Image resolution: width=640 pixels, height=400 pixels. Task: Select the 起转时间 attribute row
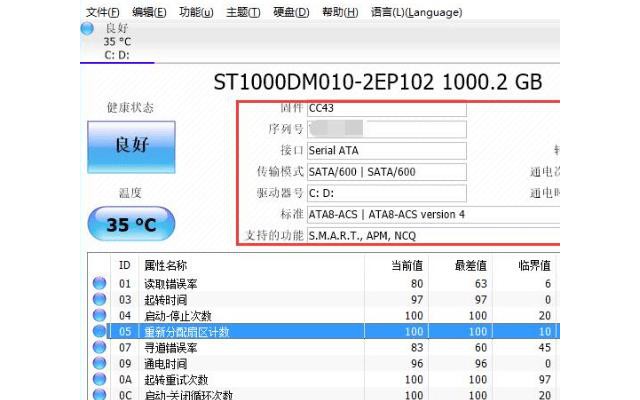323,300
